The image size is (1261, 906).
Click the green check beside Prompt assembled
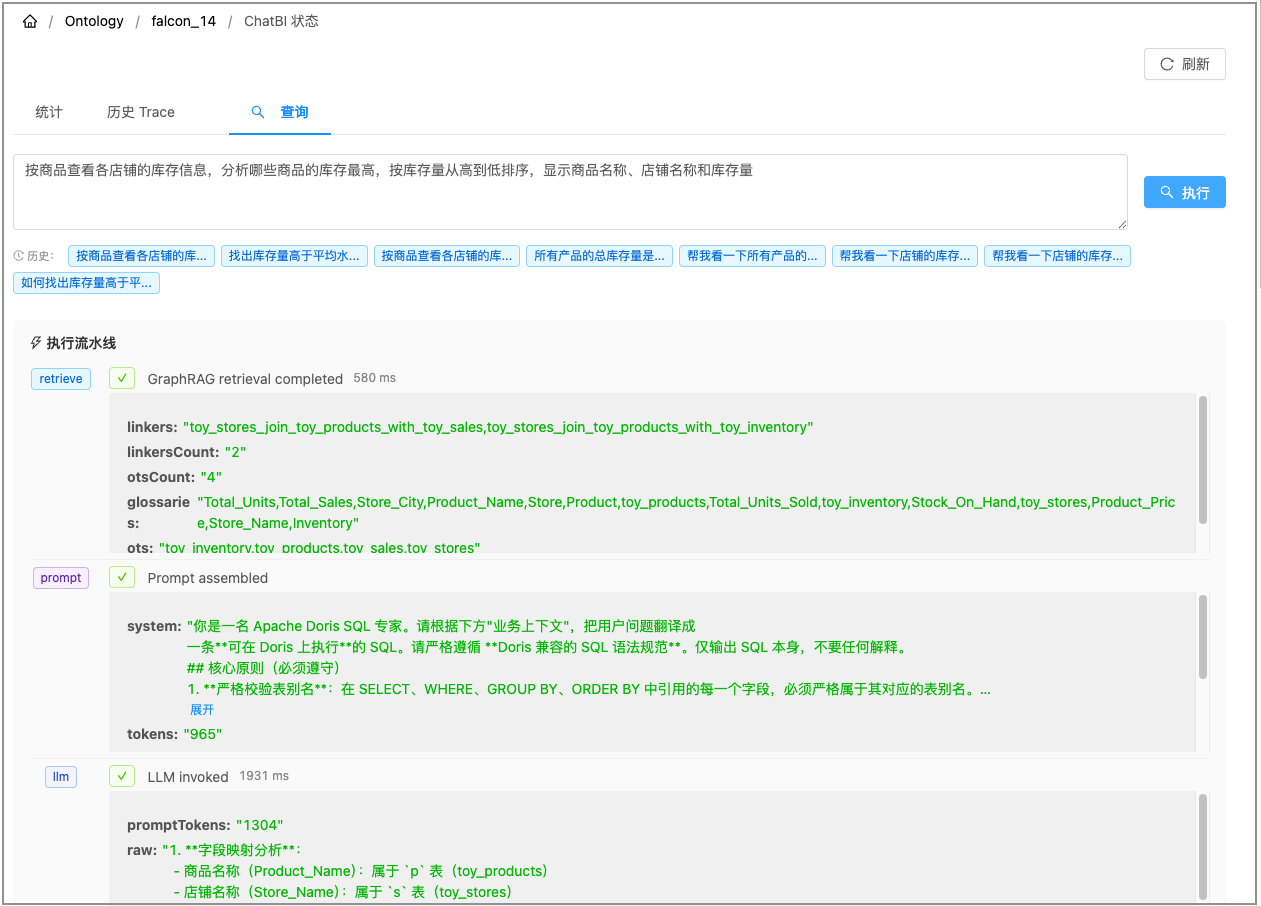point(122,578)
